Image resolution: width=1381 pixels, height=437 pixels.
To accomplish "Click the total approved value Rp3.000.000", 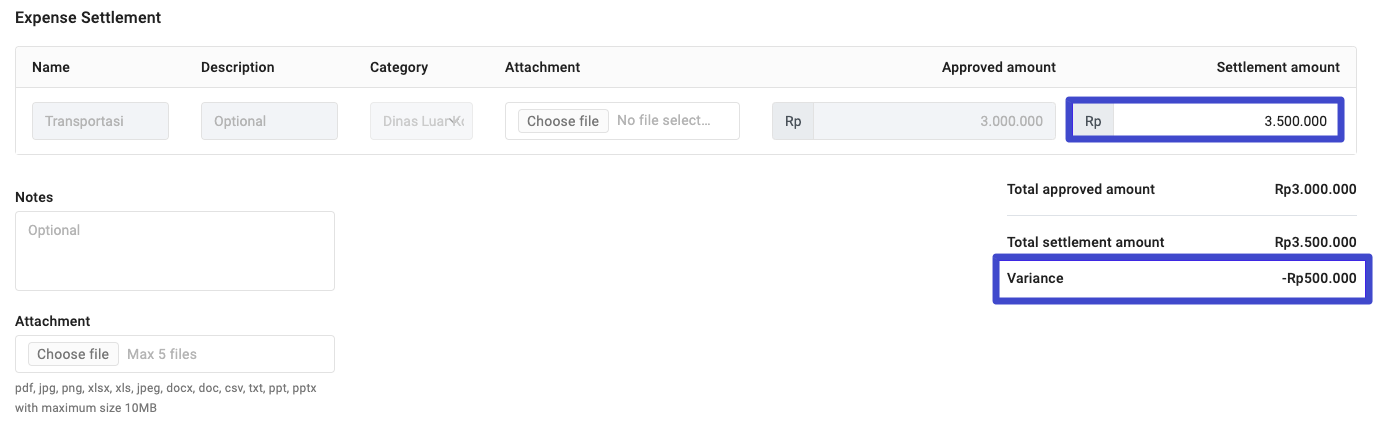I will (x=1315, y=189).
